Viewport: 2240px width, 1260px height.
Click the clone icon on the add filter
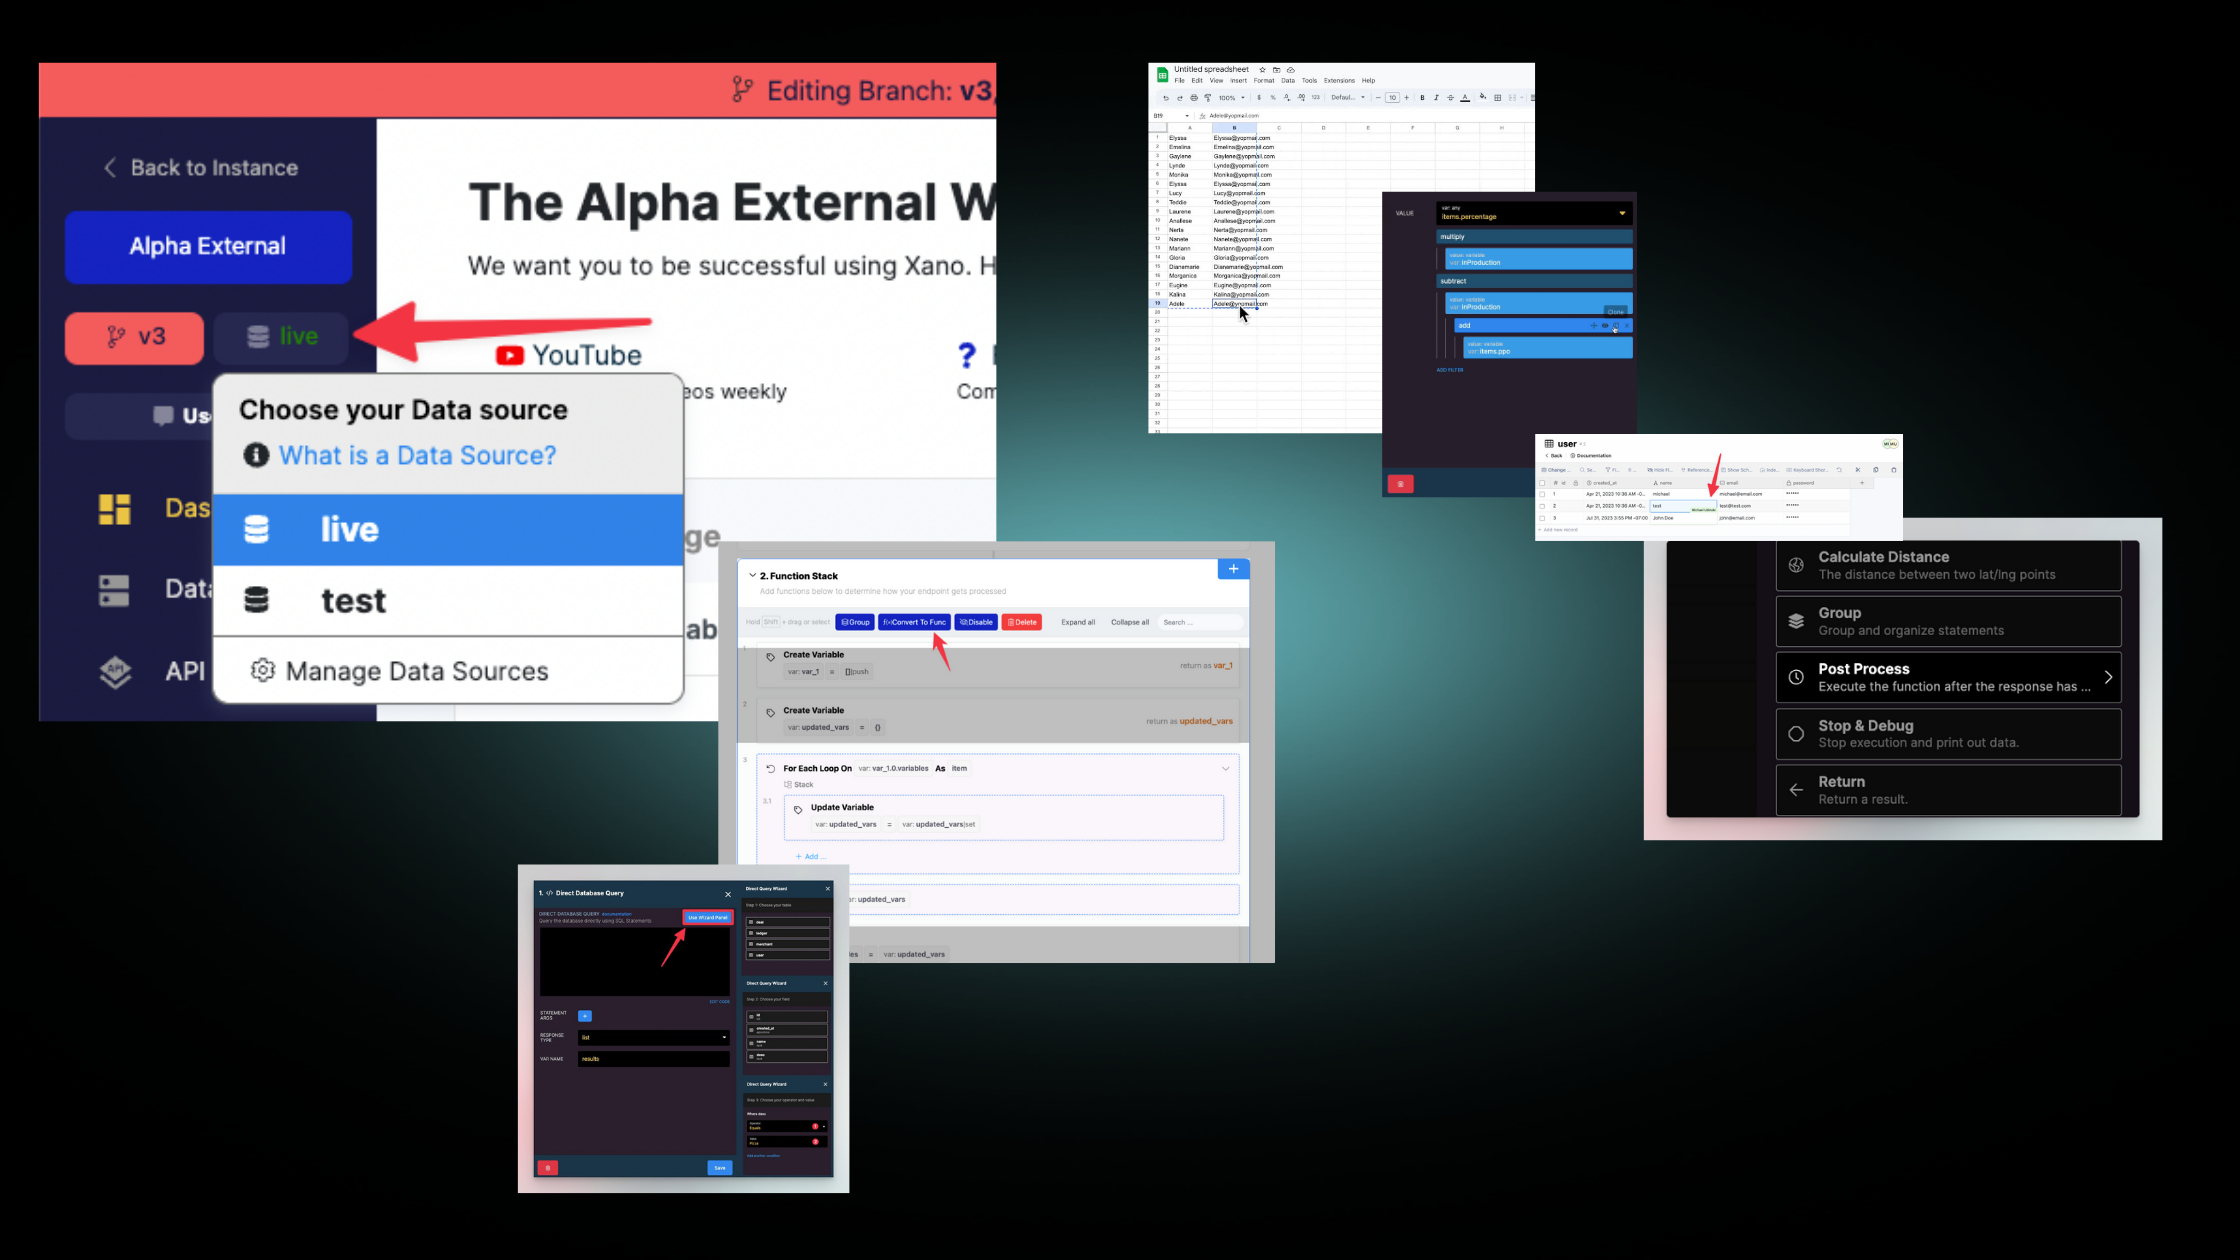pos(1616,325)
